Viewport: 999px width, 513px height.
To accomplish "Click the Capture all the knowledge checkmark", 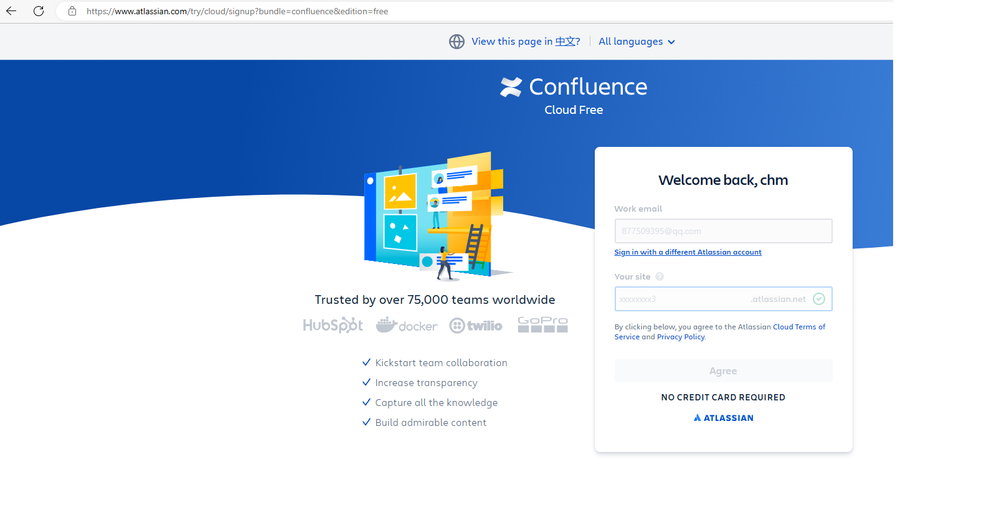I will click(x=366, y=402).
